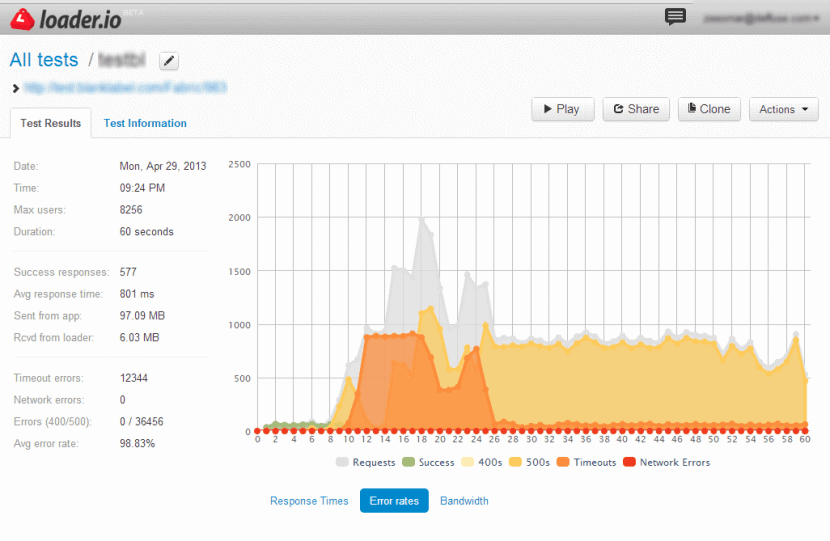The height and width of the screenshot is (541, 830).
Task: Toggle the Requests legend swatch
Action: [x=343, y=462]
